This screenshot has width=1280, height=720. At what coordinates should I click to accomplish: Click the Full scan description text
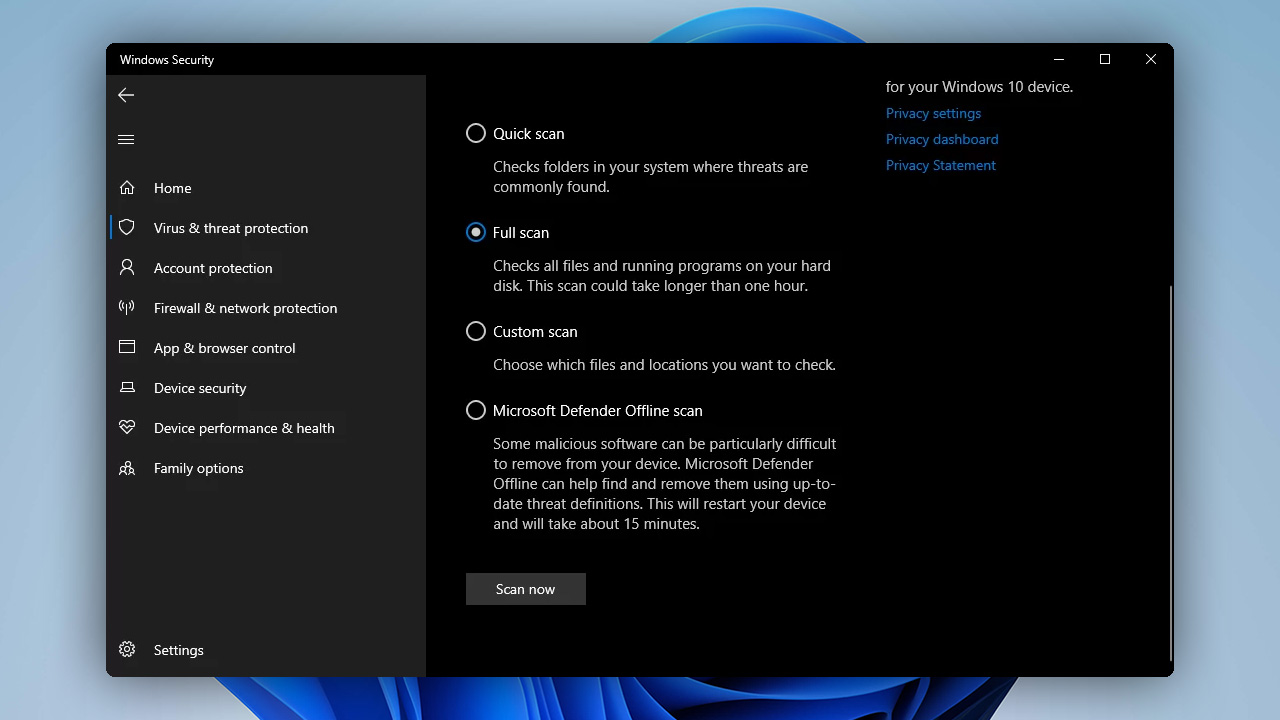click(x=662, y=276)
